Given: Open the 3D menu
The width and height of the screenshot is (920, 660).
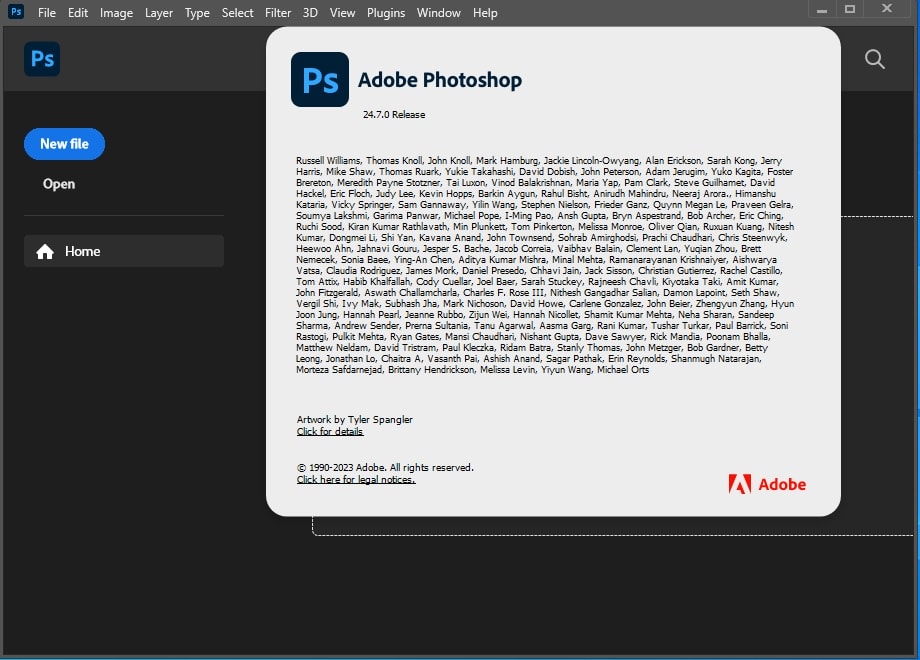Looking at the screenshot, I should (310, 12).
